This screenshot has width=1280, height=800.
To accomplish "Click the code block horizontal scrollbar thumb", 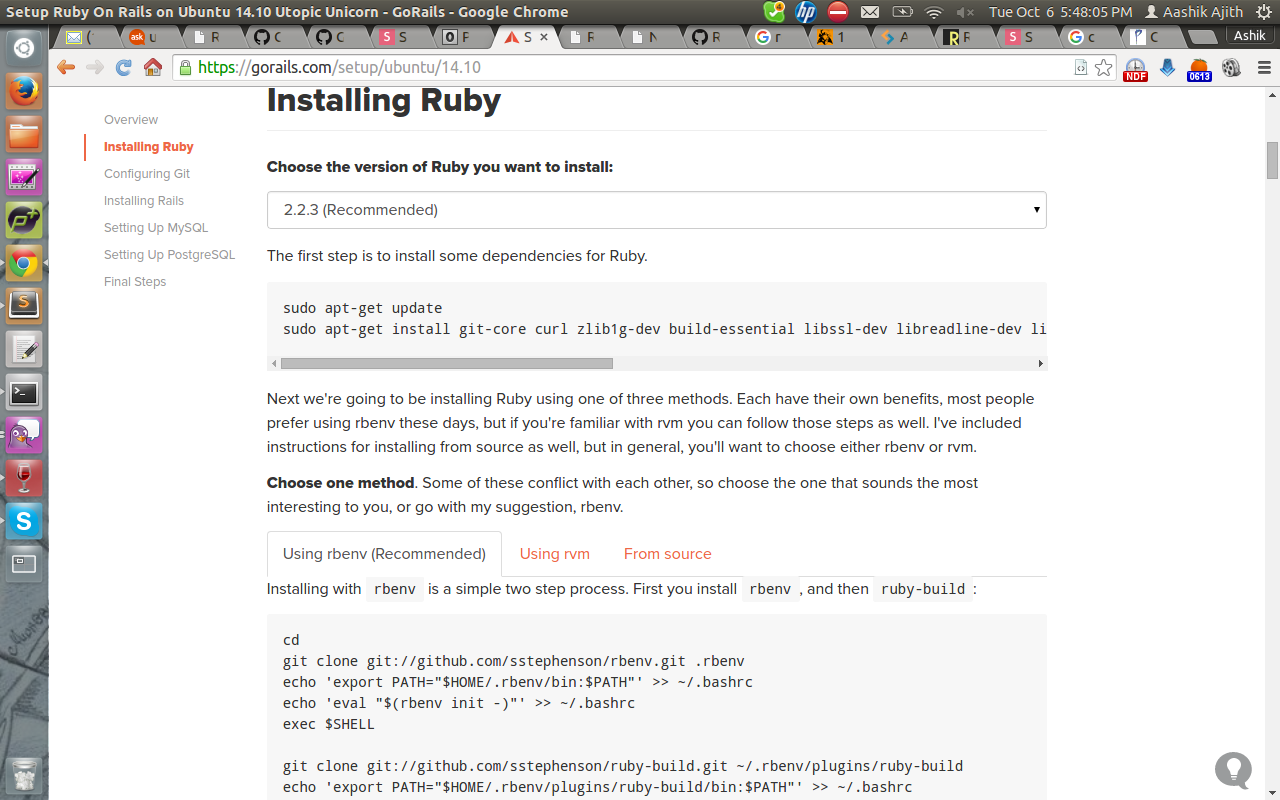I will (x=446, y=364).
